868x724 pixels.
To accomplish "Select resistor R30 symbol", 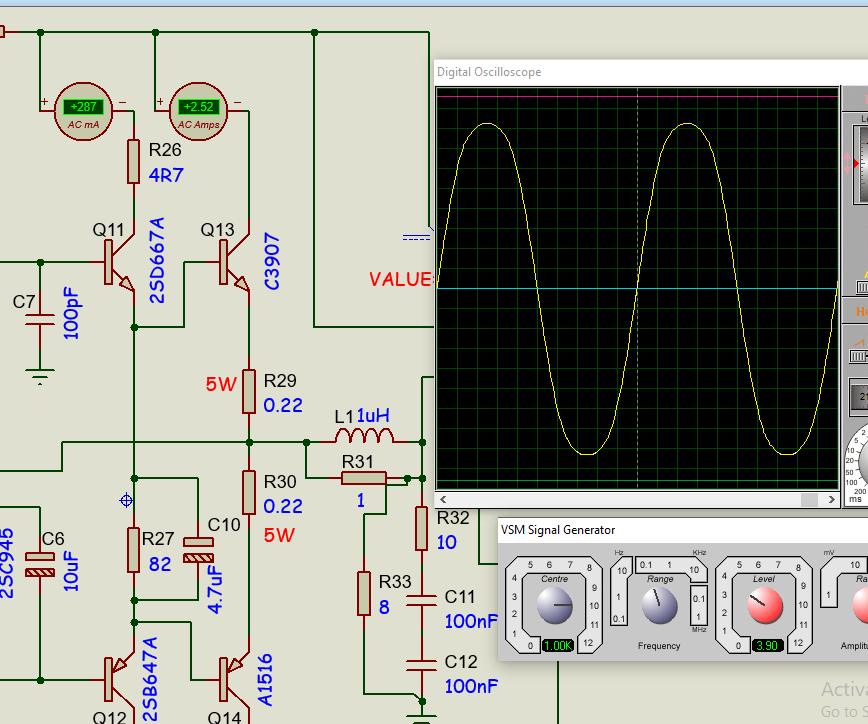I will point(249,493).
